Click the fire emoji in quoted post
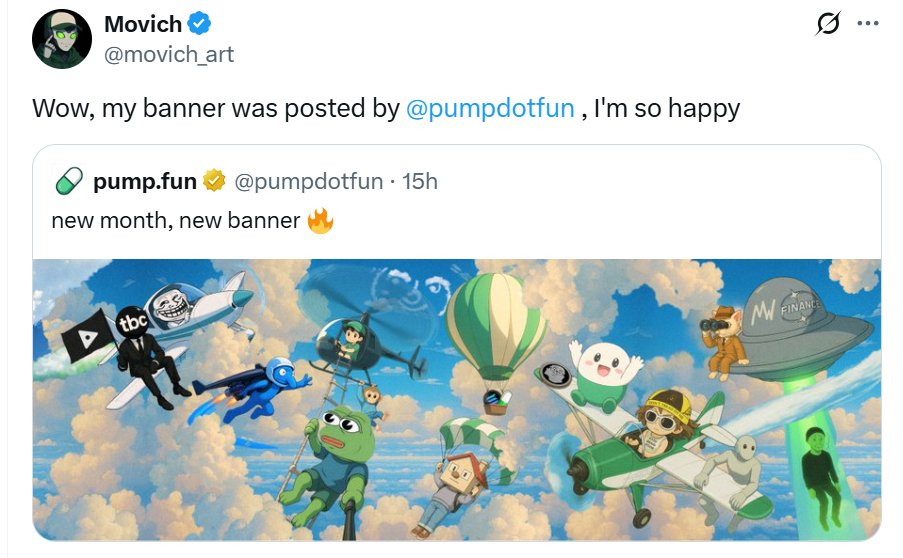This screenshot has height=558, width=903. click(320, 220)
